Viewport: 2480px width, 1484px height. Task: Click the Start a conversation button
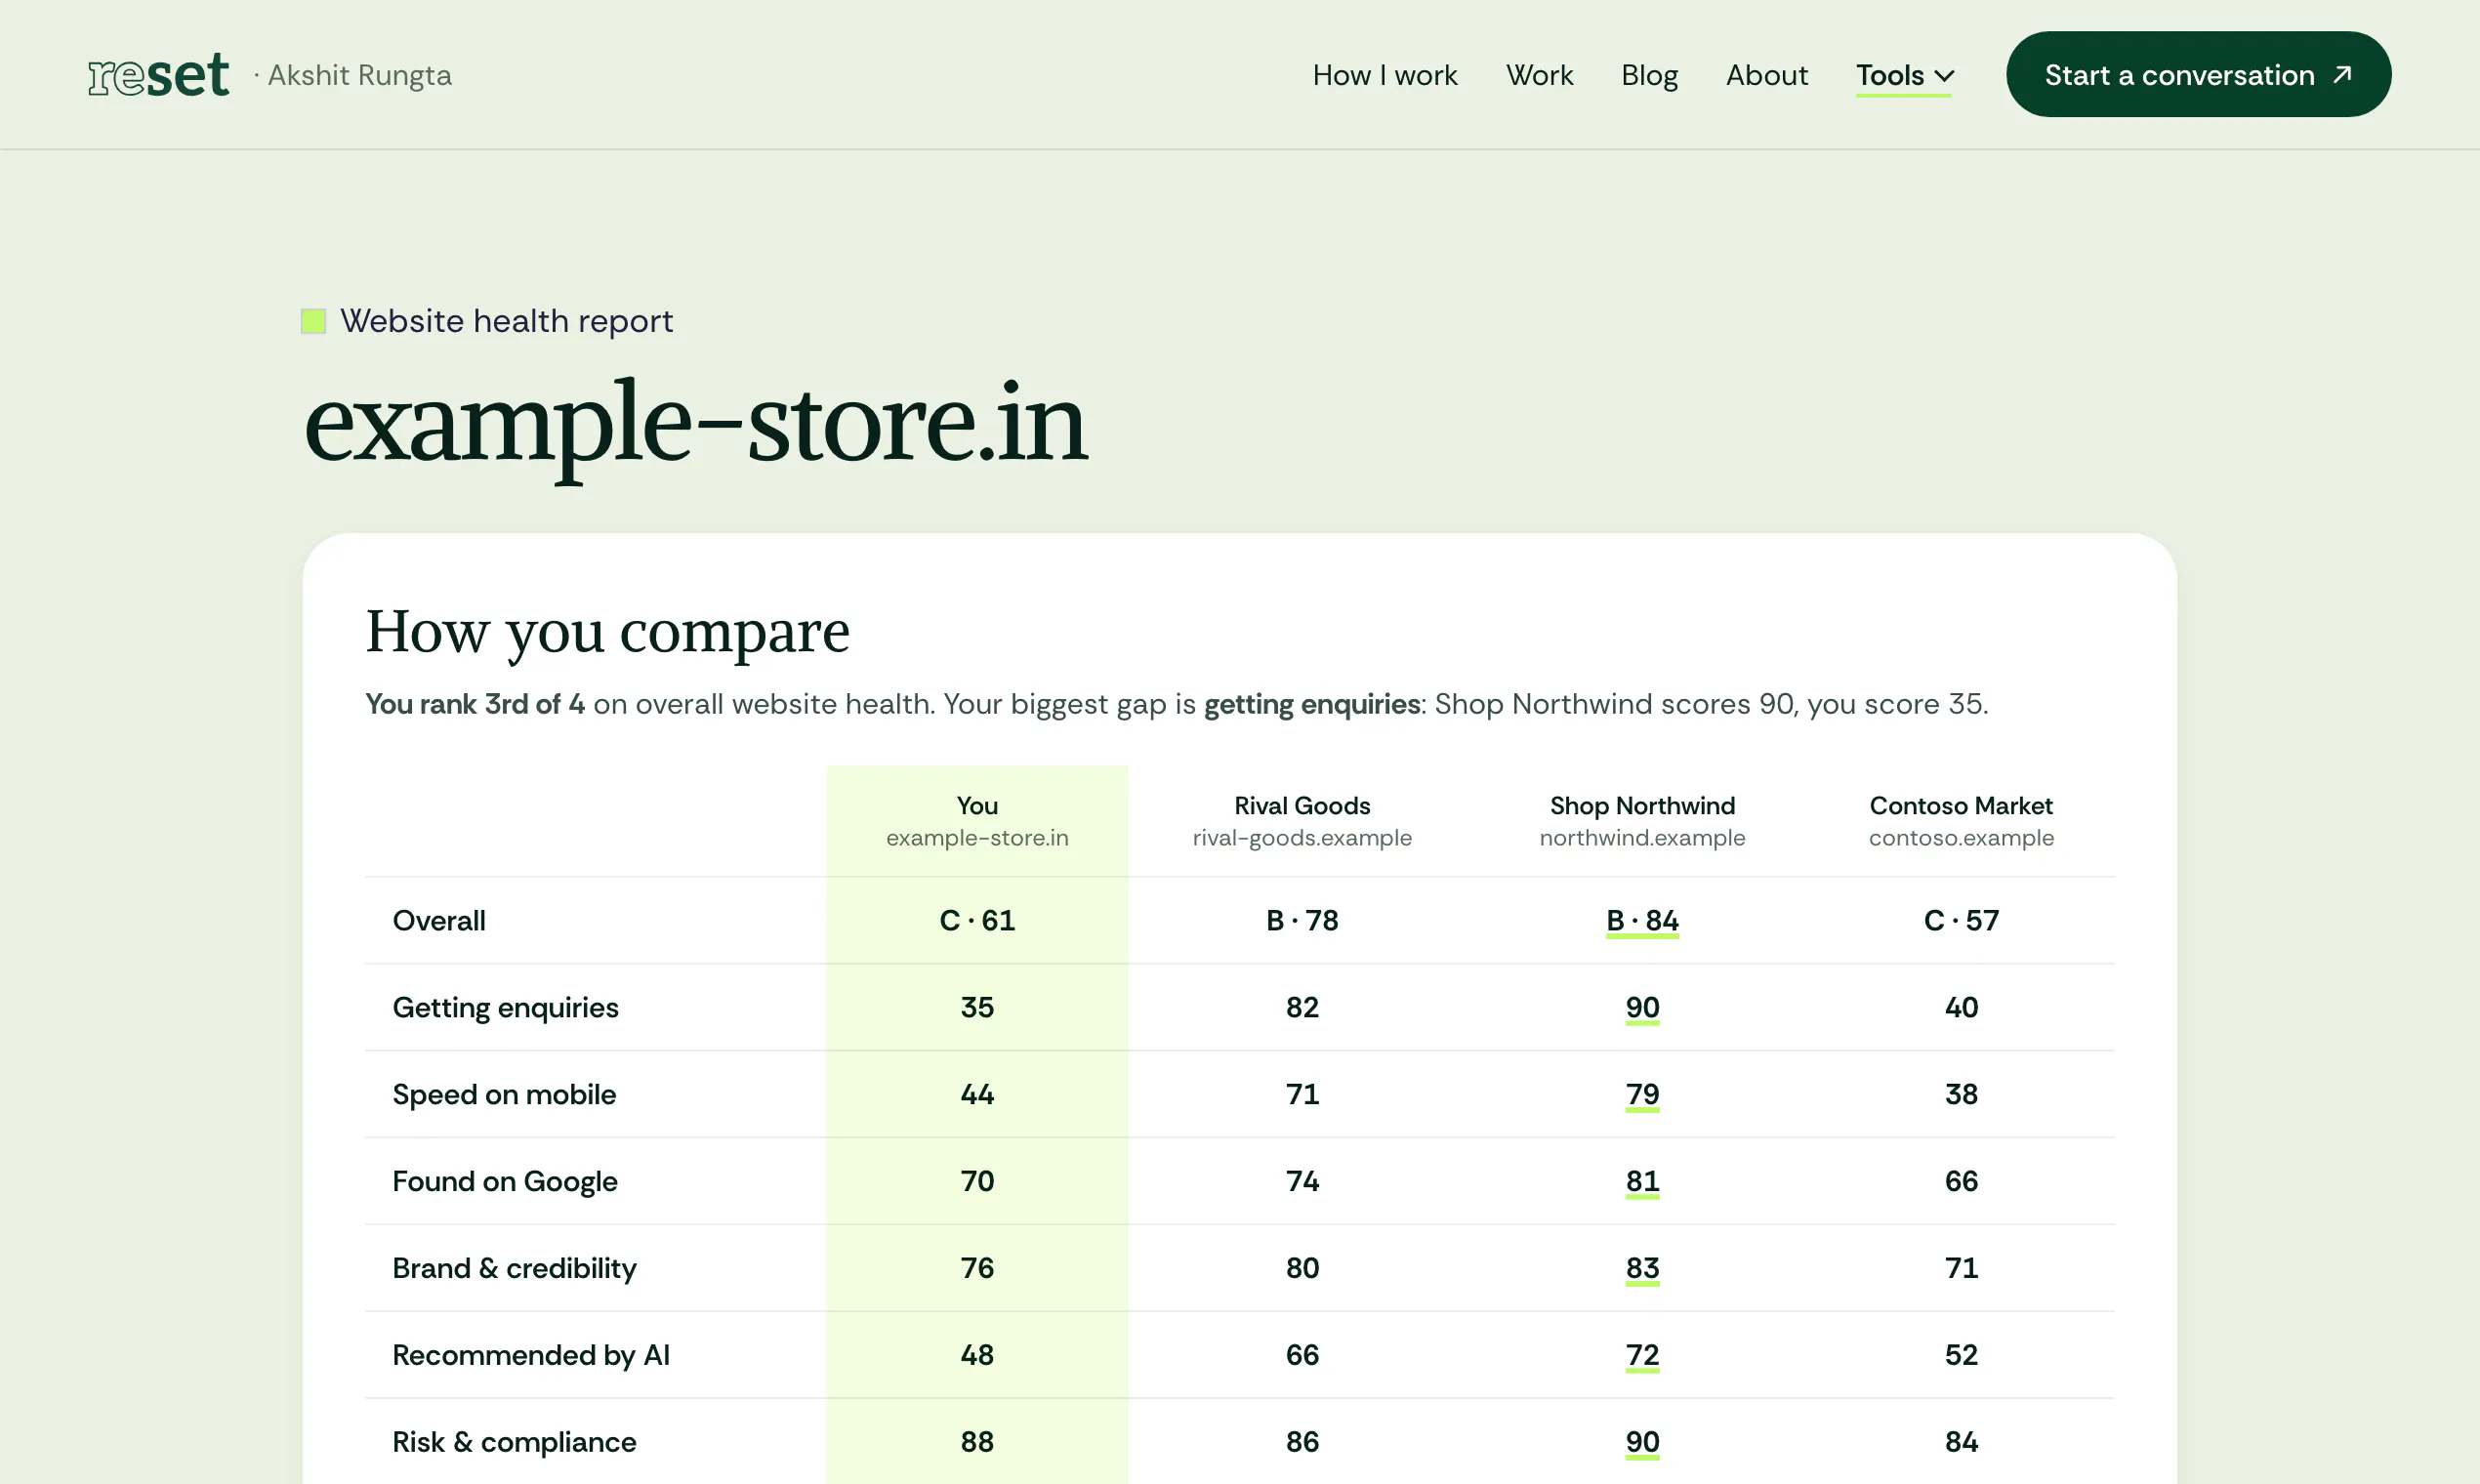(2198, 74)
